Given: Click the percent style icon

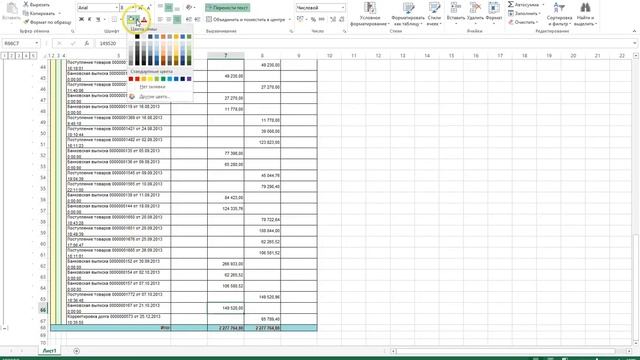Looking at the screenshot, I should click(313, 19).
